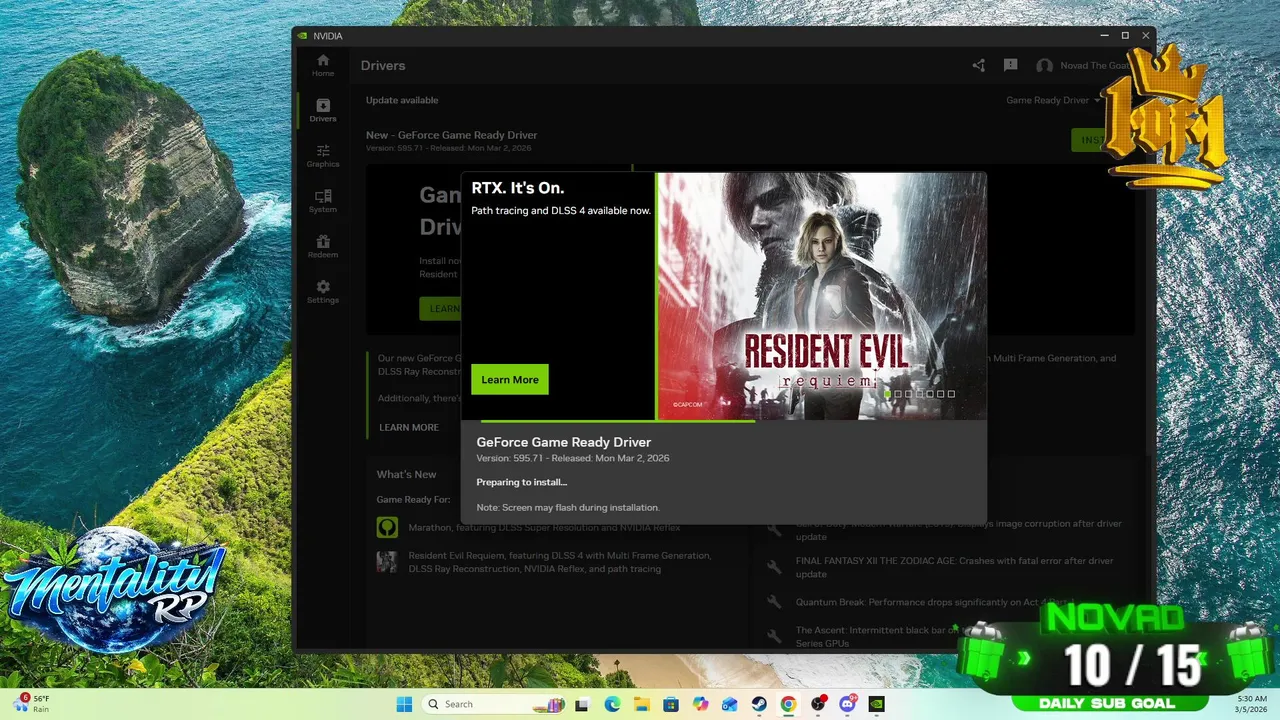Switch to Google Chrome in the taskbar
The width and height of the screenshot is (1280, 720).
coord(789,704)
